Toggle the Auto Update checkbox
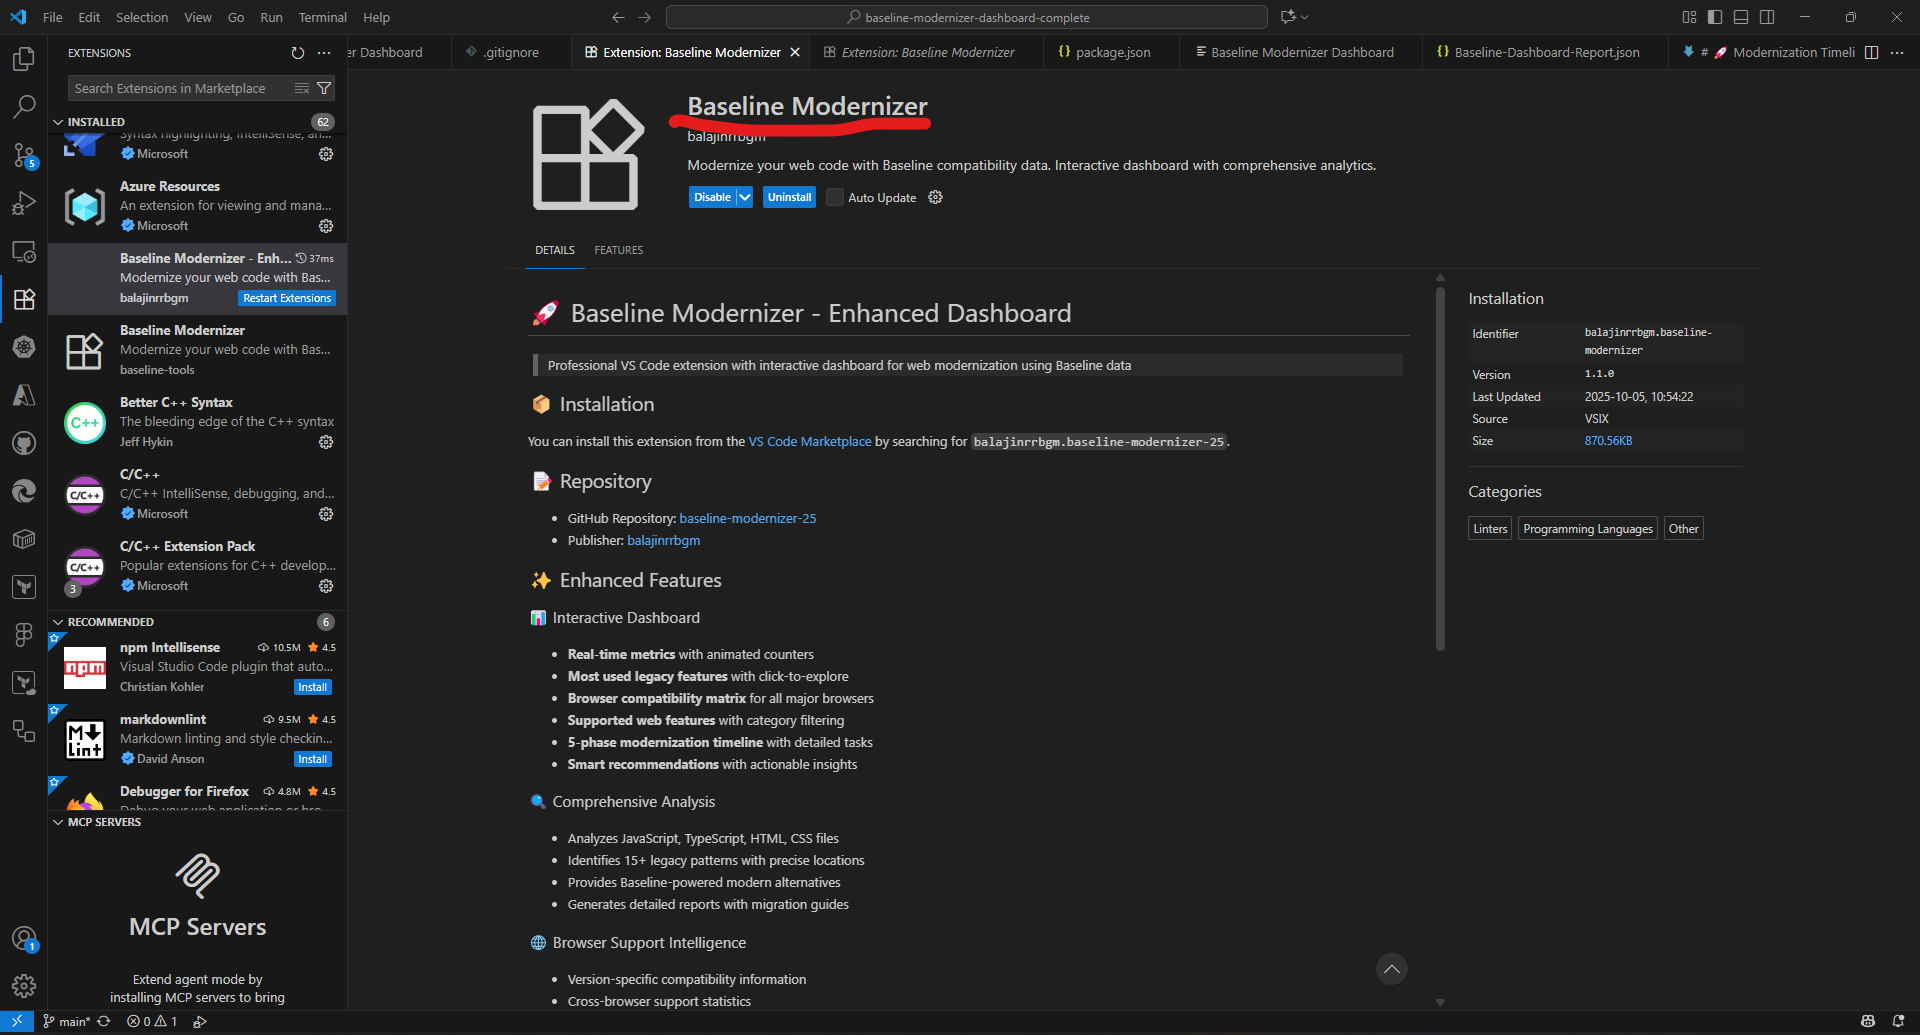This screenshot has width=1920, height=1035. pyautogui.click(x=835, y=198)
